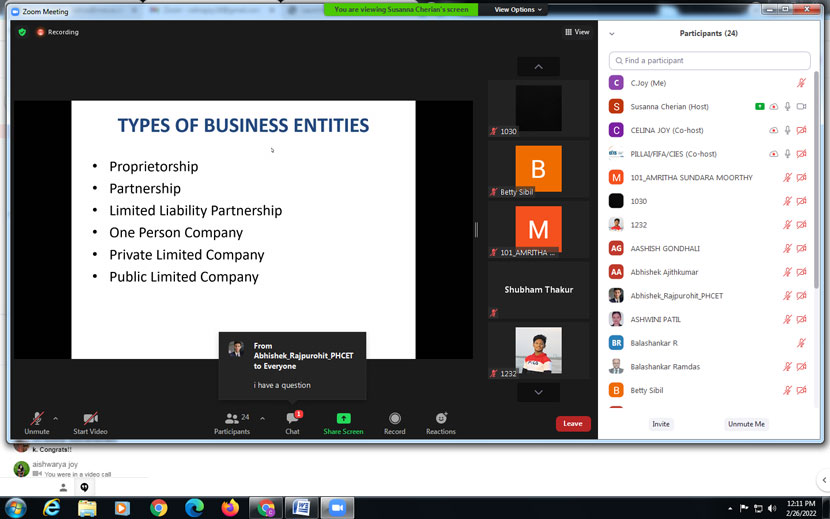Click the green Share Screen icon
830x519 pixels.
point(343,418)
